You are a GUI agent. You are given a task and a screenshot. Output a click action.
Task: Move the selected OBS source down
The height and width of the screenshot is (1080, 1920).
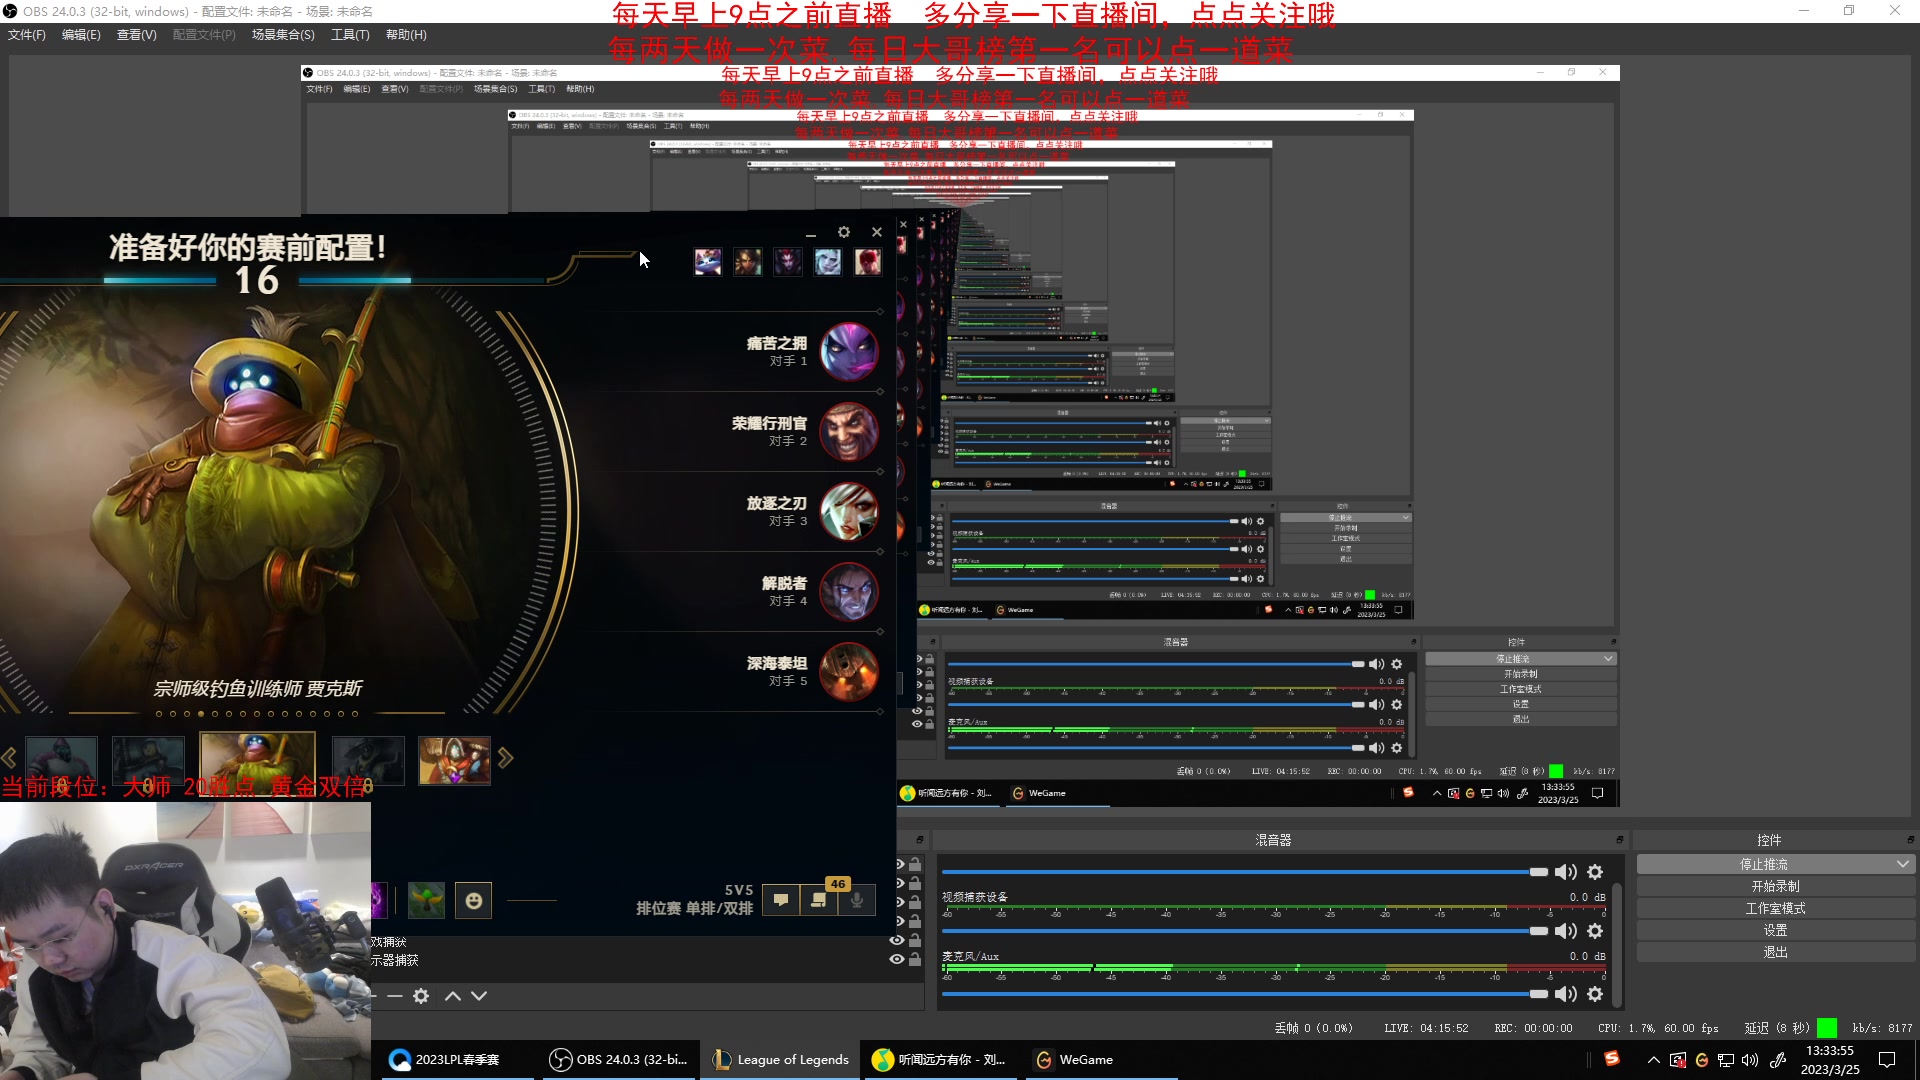(479, 996)
